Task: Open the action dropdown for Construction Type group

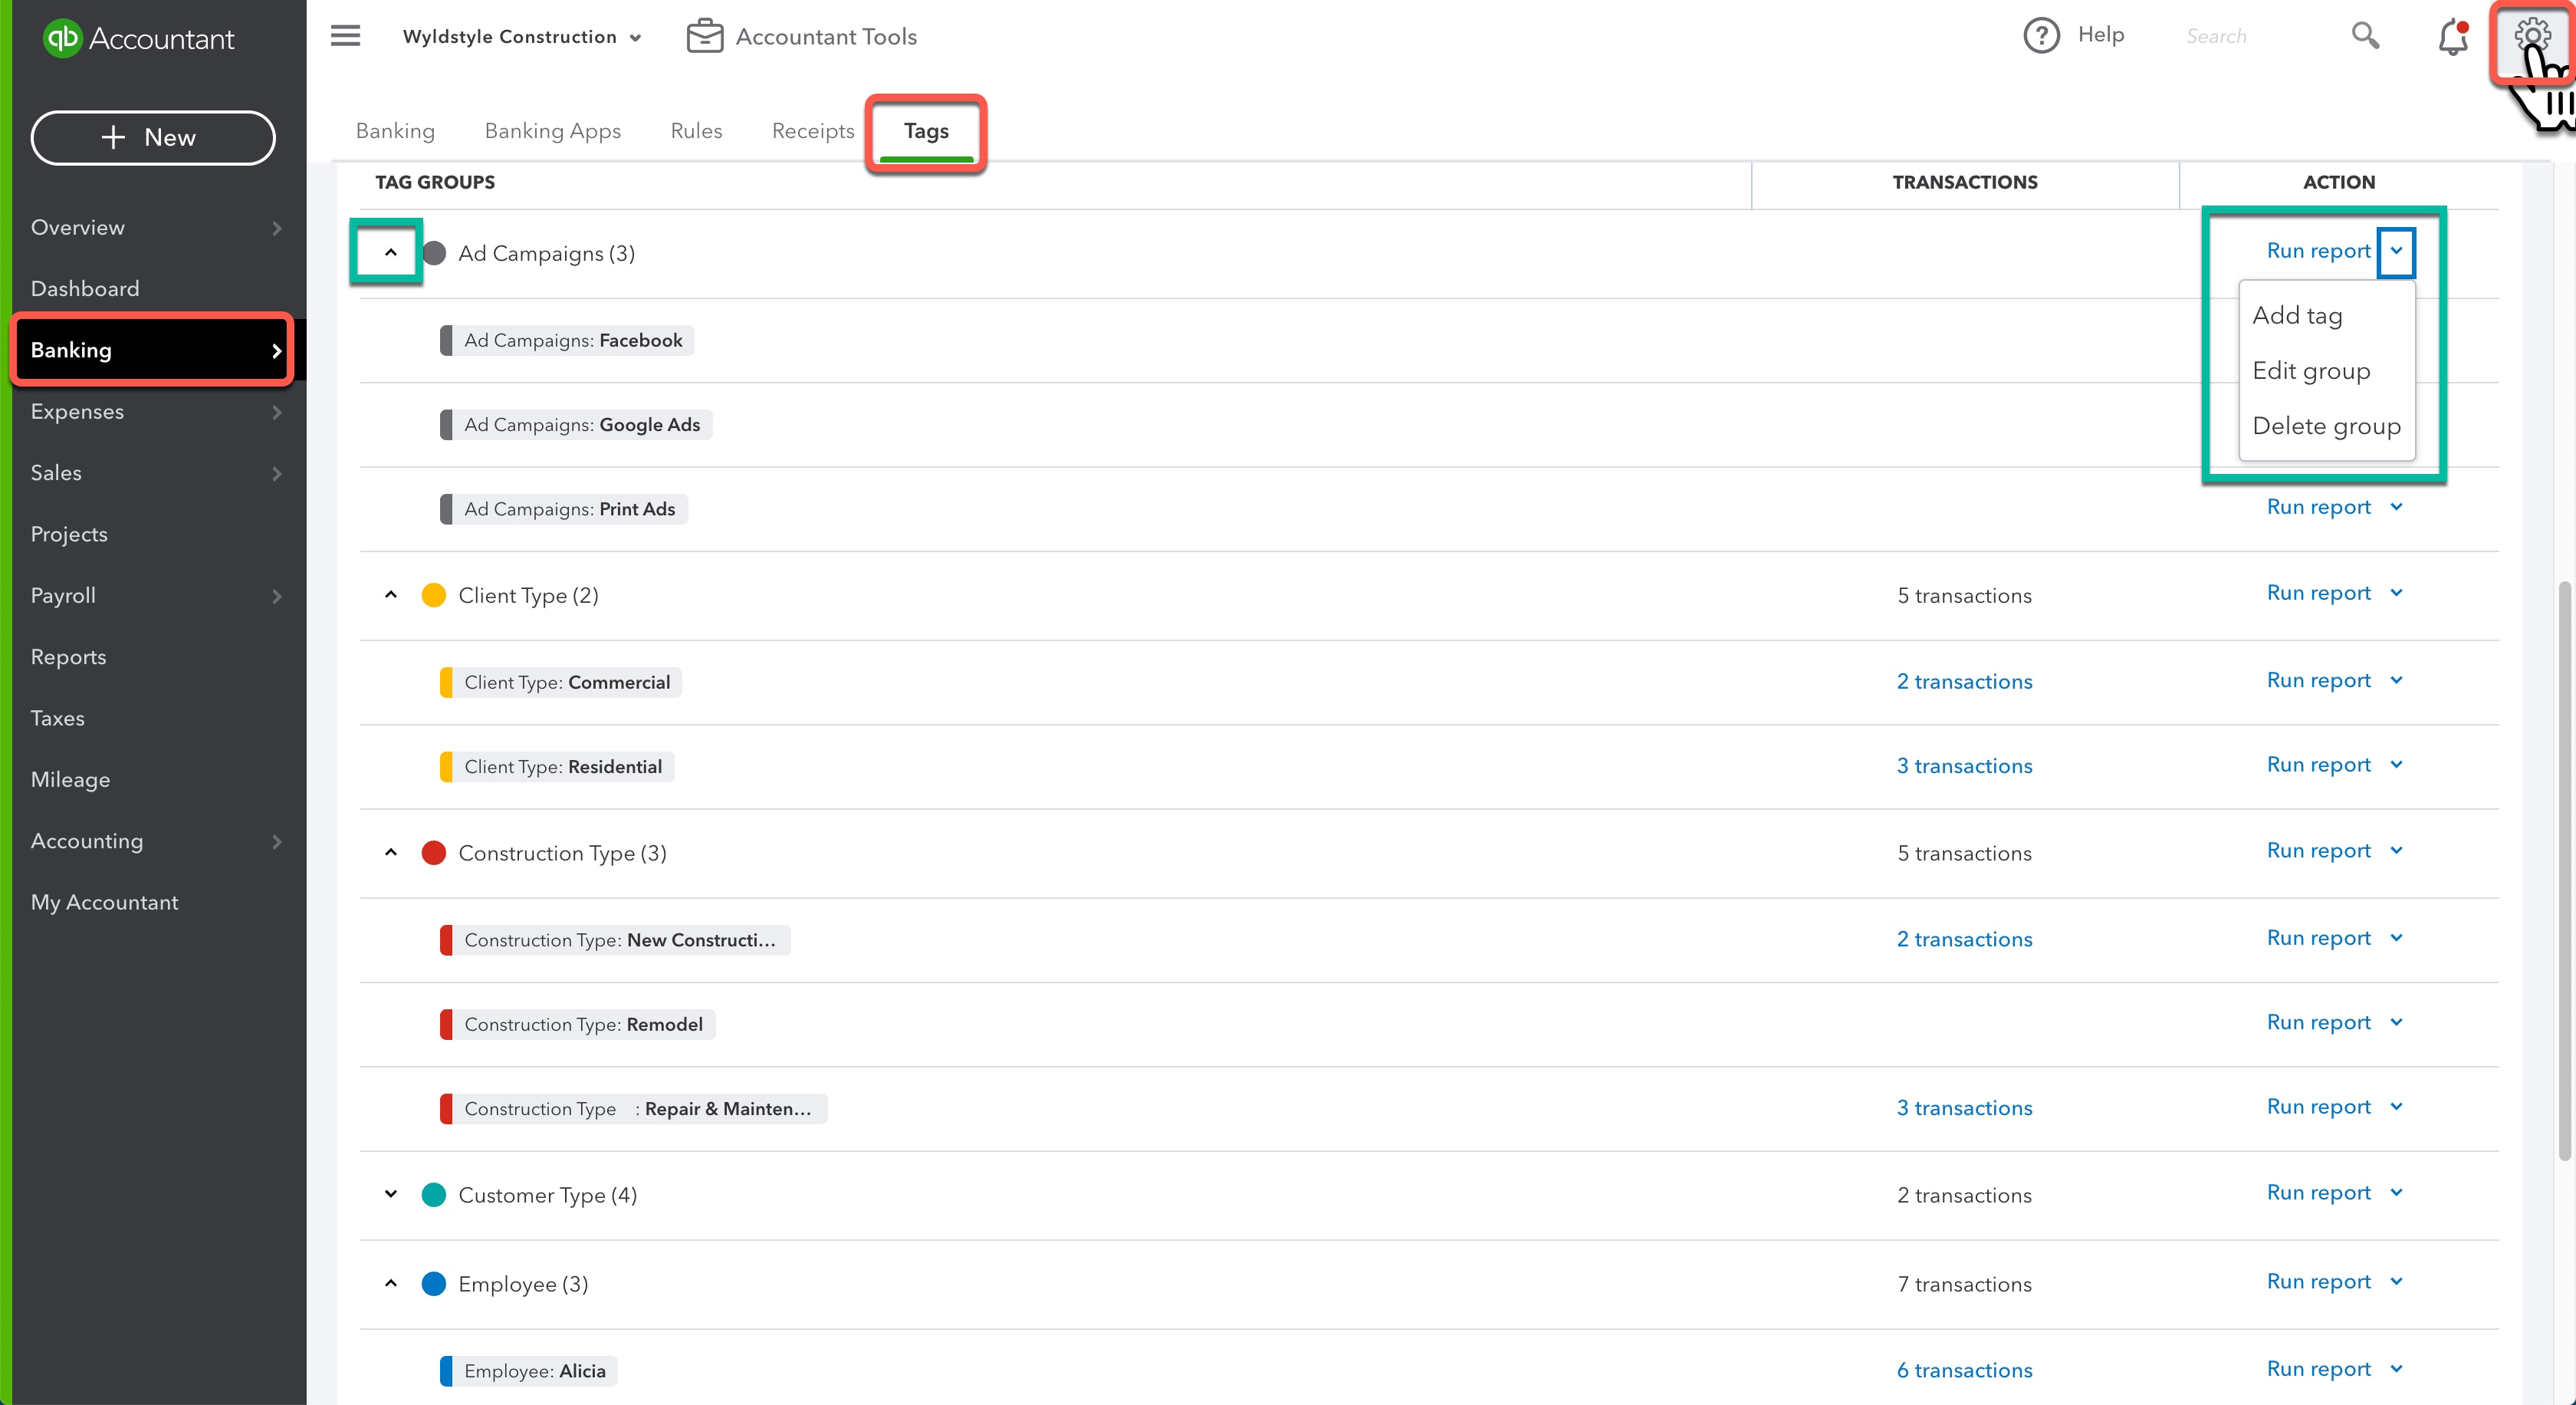Action: [x=2397, y=851]
